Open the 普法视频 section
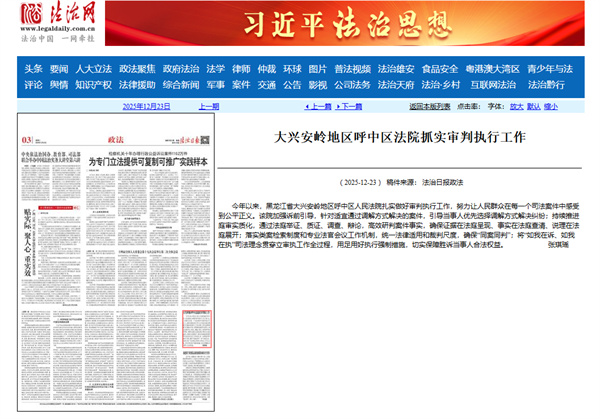 point(353,69)
